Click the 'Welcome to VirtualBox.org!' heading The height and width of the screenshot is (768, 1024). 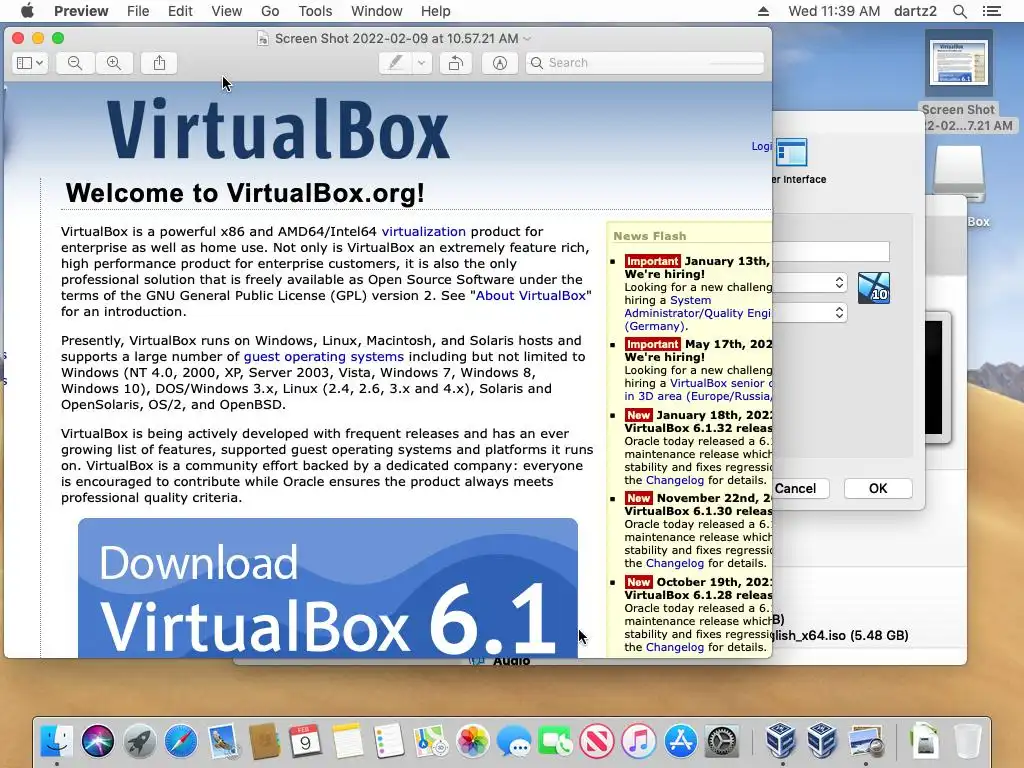tap(245, 193)
